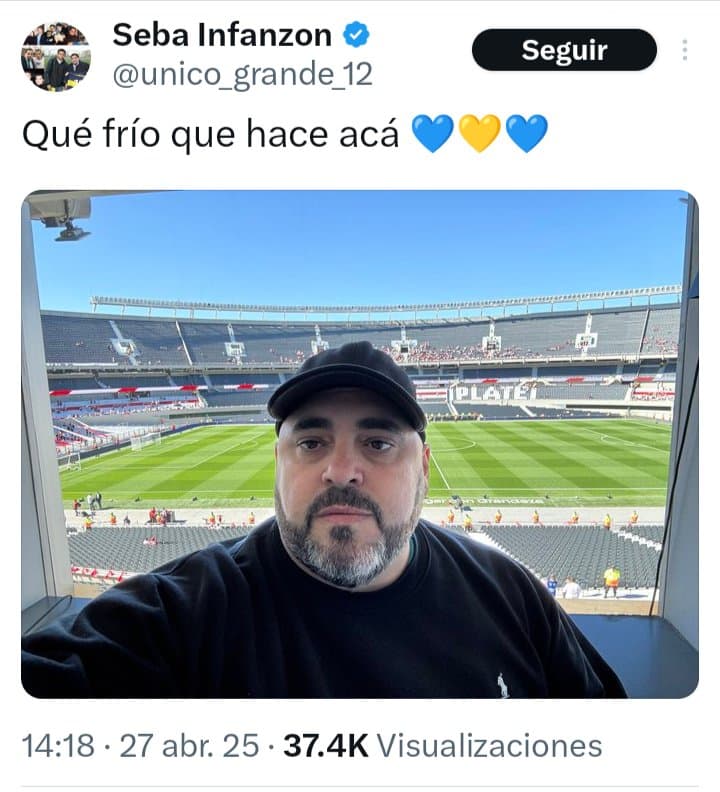The width and height of the screenshot is (720, 792).
Task: Select the tweet text "Qué frío que hace acá"
Action: pyautogui.click(x=210, y=134)
